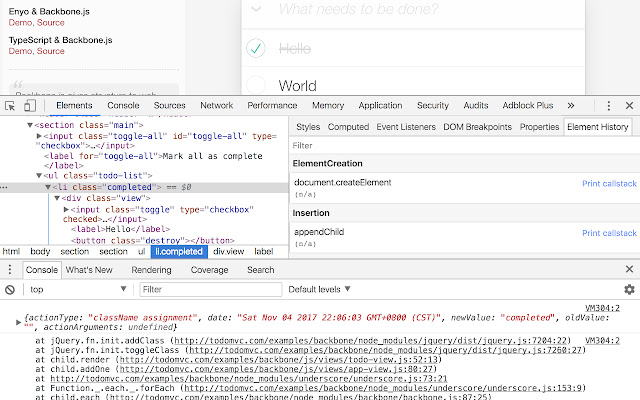Select the DOM Breakpoints sidebar tab

click(x=477, y=127)
